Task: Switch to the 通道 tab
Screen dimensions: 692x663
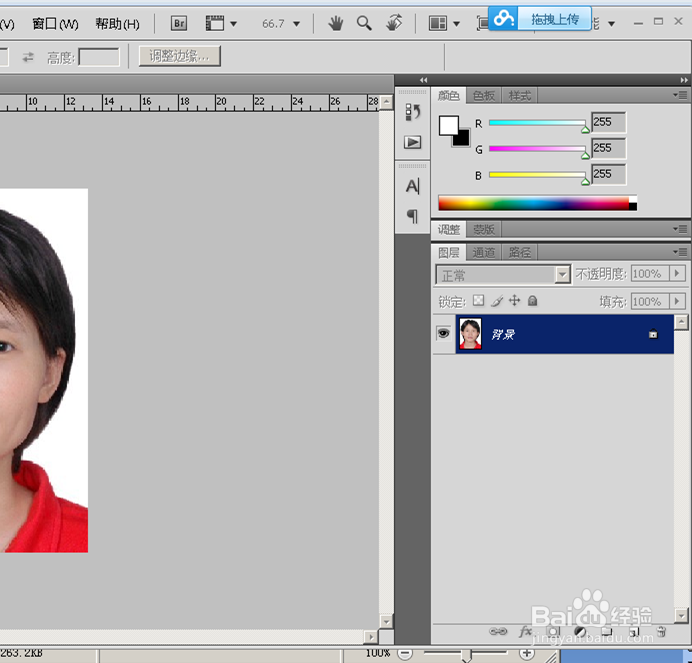Action: pos(484,252)
